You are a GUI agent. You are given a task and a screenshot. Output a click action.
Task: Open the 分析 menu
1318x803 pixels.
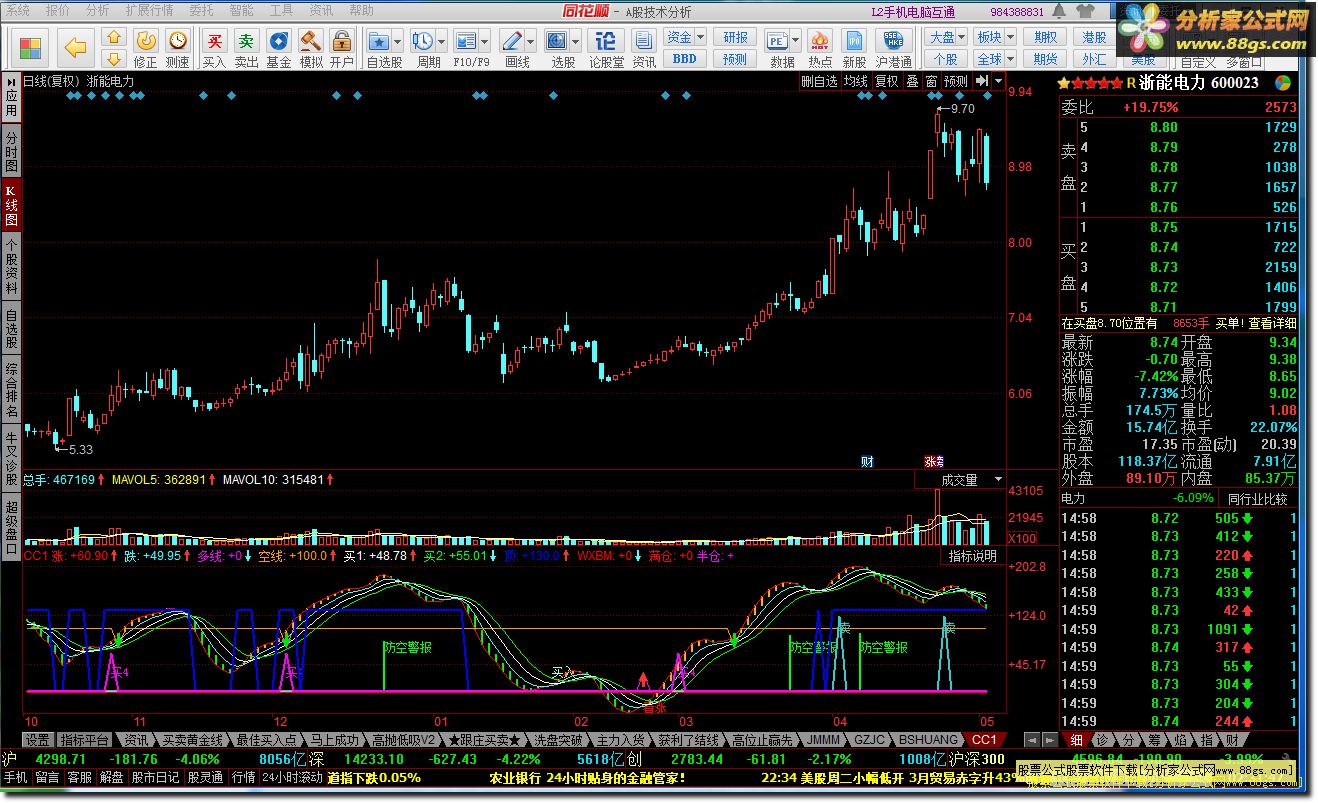97,10
